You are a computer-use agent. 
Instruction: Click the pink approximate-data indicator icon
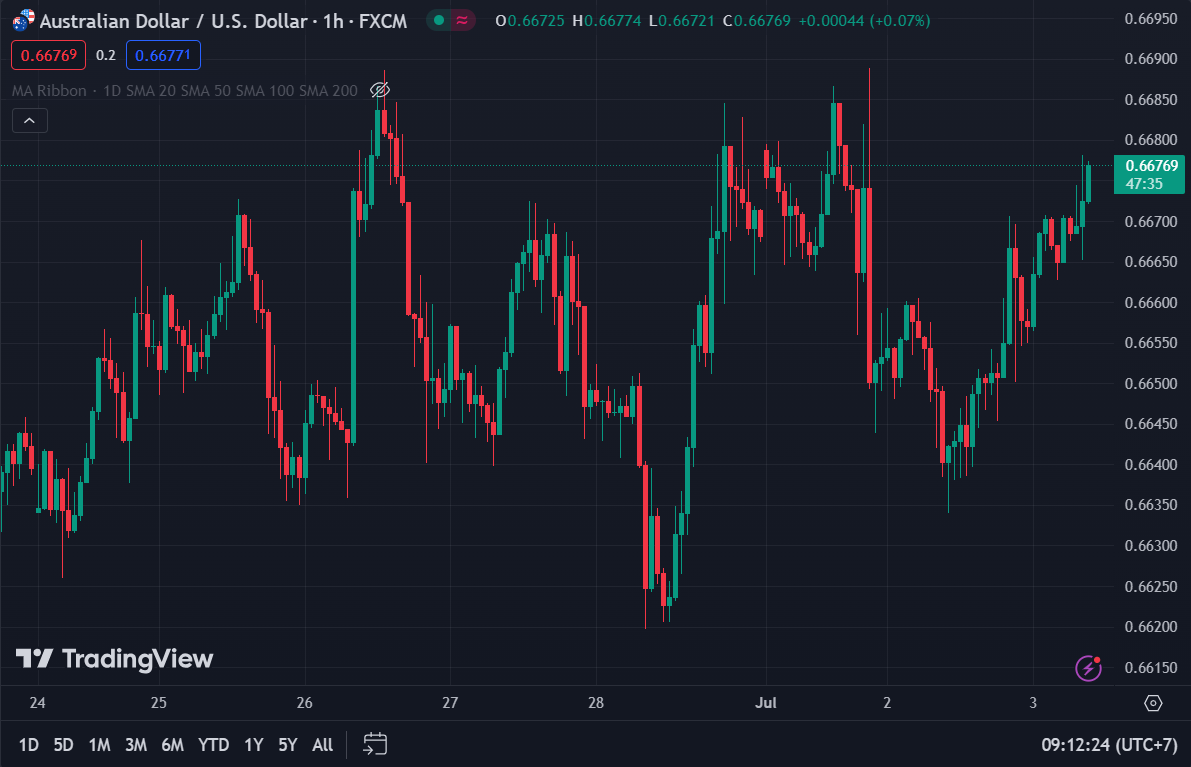tap(462, 21)
